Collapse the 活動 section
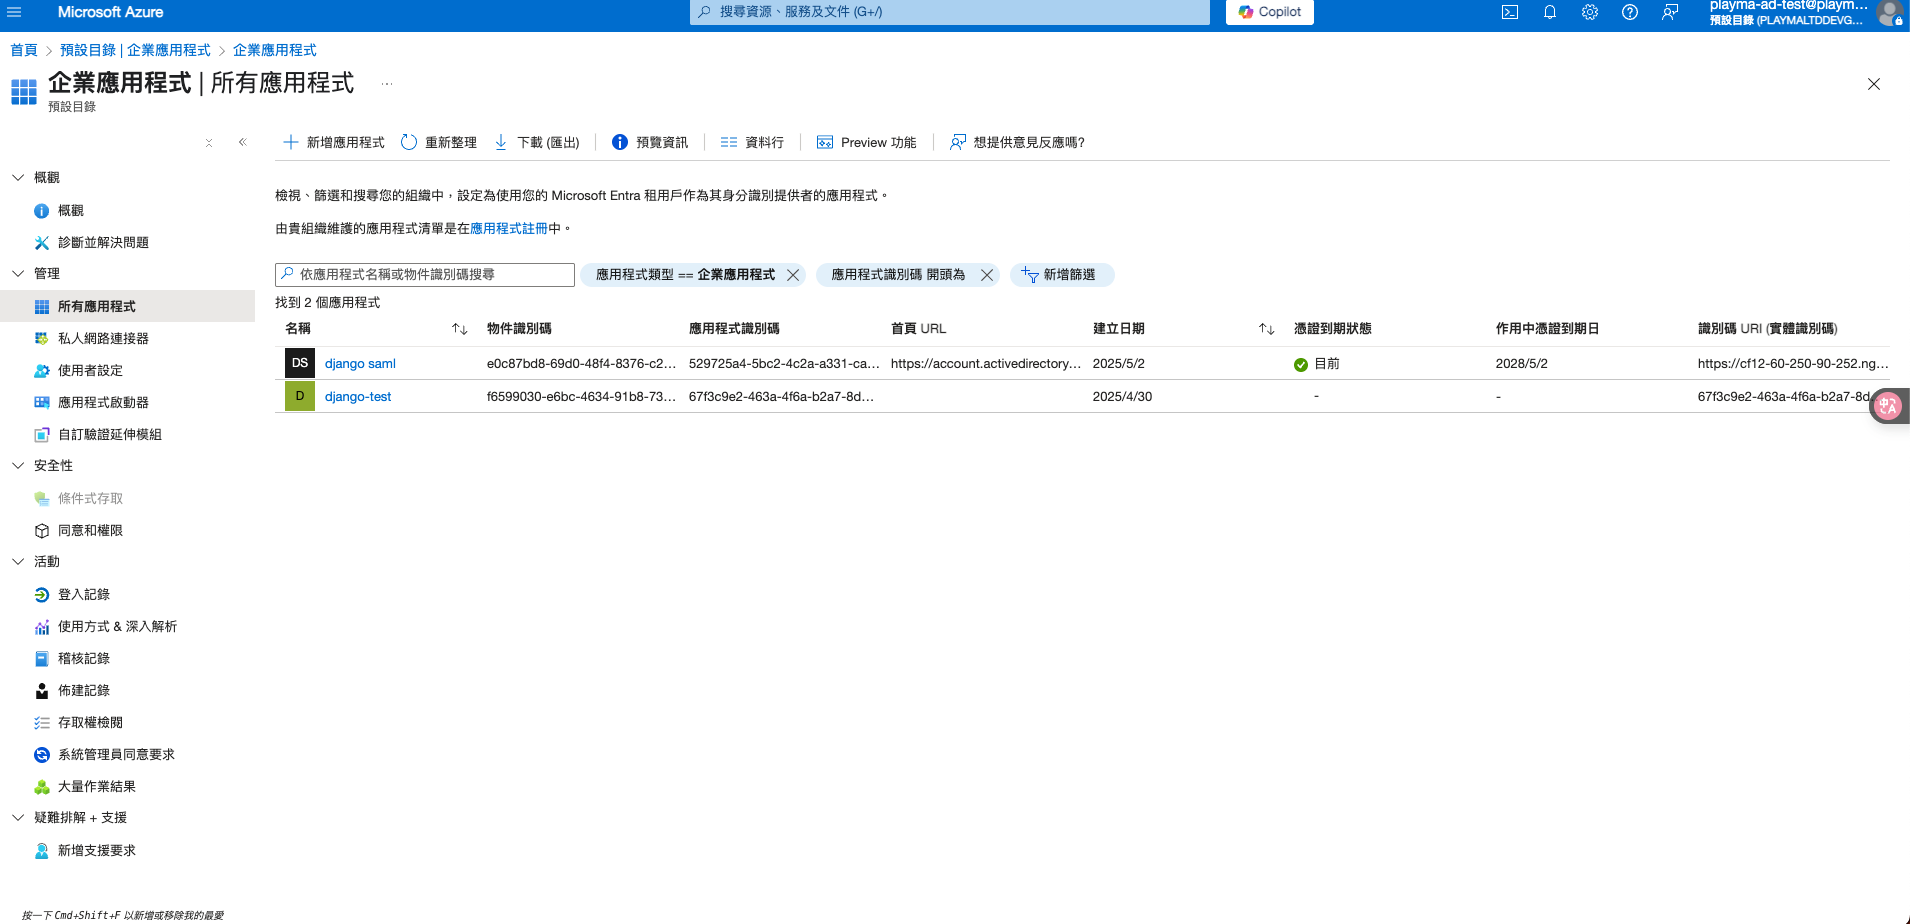The image size is (1910, 924). (18, 561)
